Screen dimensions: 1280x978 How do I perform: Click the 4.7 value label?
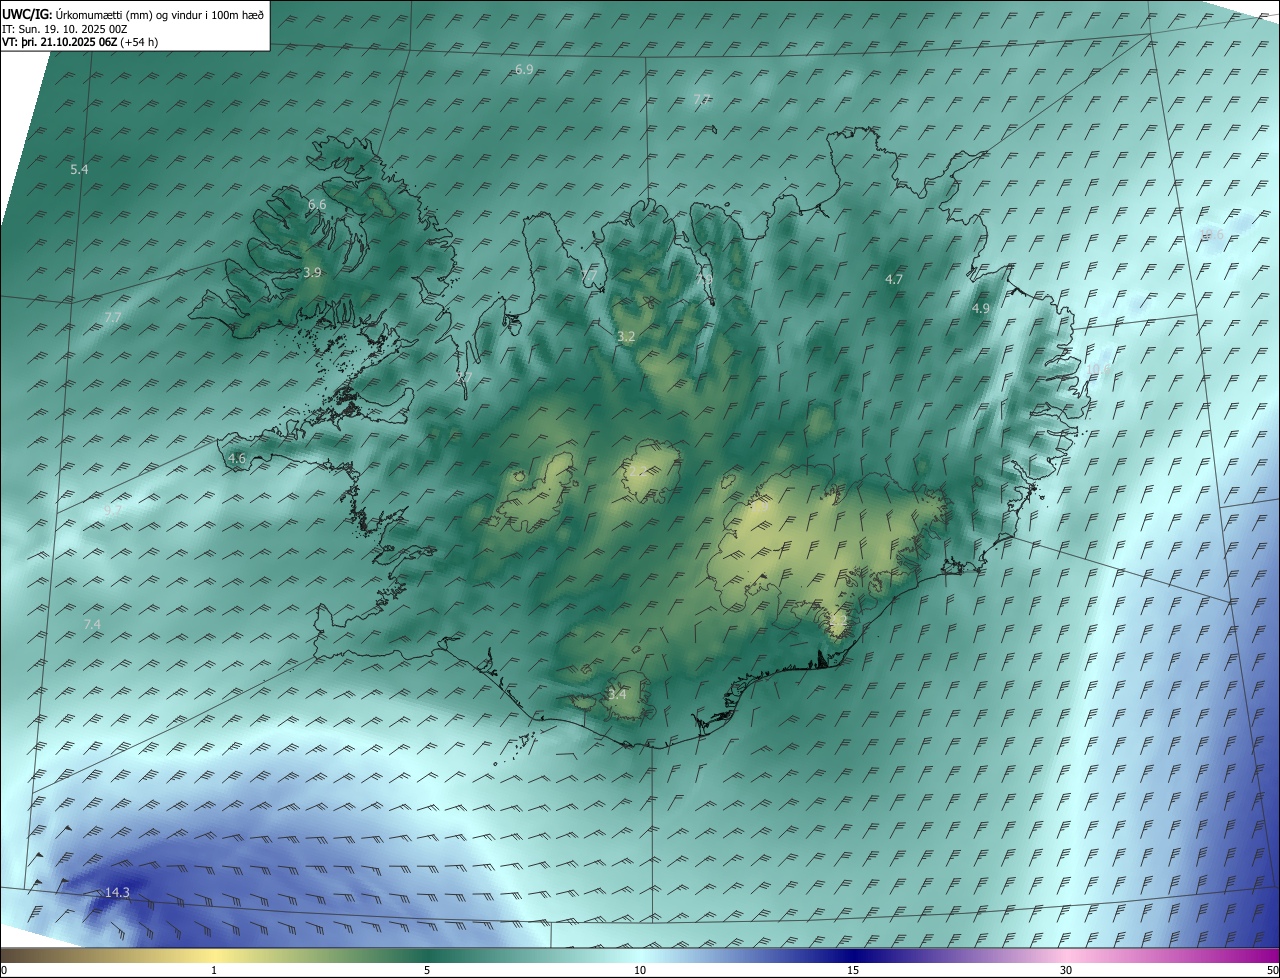tap(895, 280)
